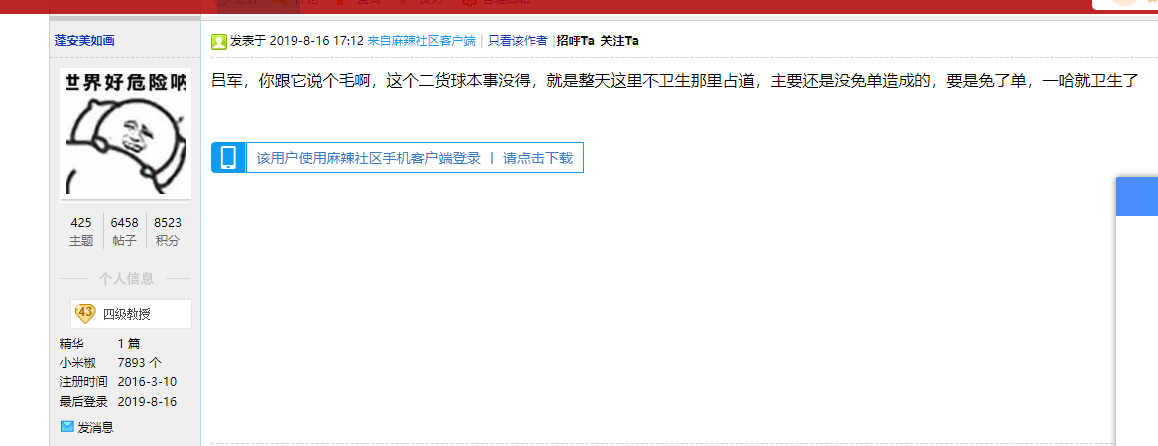Click the post timestamp 2019-8-16 17:12

pos(316,41)
